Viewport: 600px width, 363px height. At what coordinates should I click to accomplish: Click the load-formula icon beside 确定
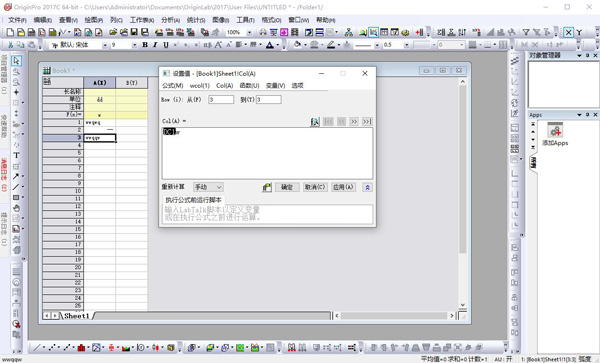click(267, 187)
